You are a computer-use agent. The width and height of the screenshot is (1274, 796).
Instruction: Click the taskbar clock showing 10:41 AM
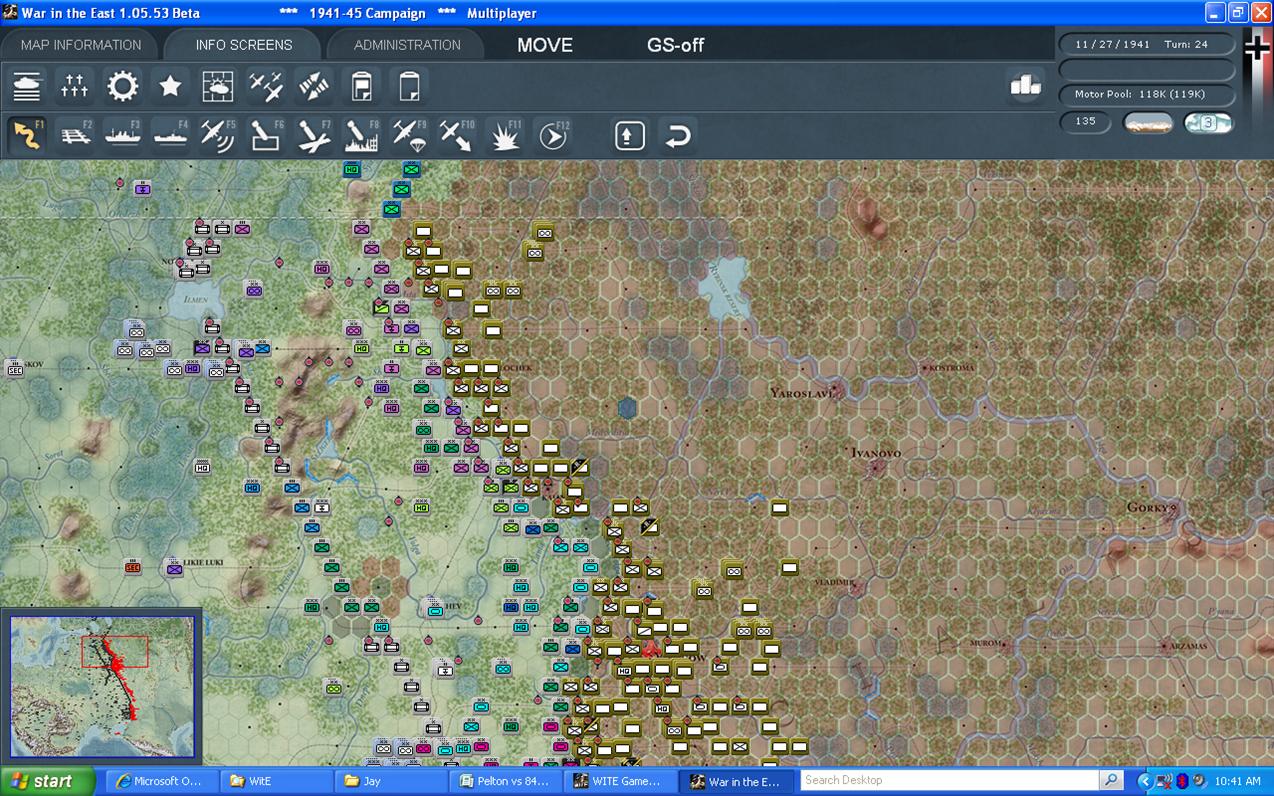[x=1238, y=781]
